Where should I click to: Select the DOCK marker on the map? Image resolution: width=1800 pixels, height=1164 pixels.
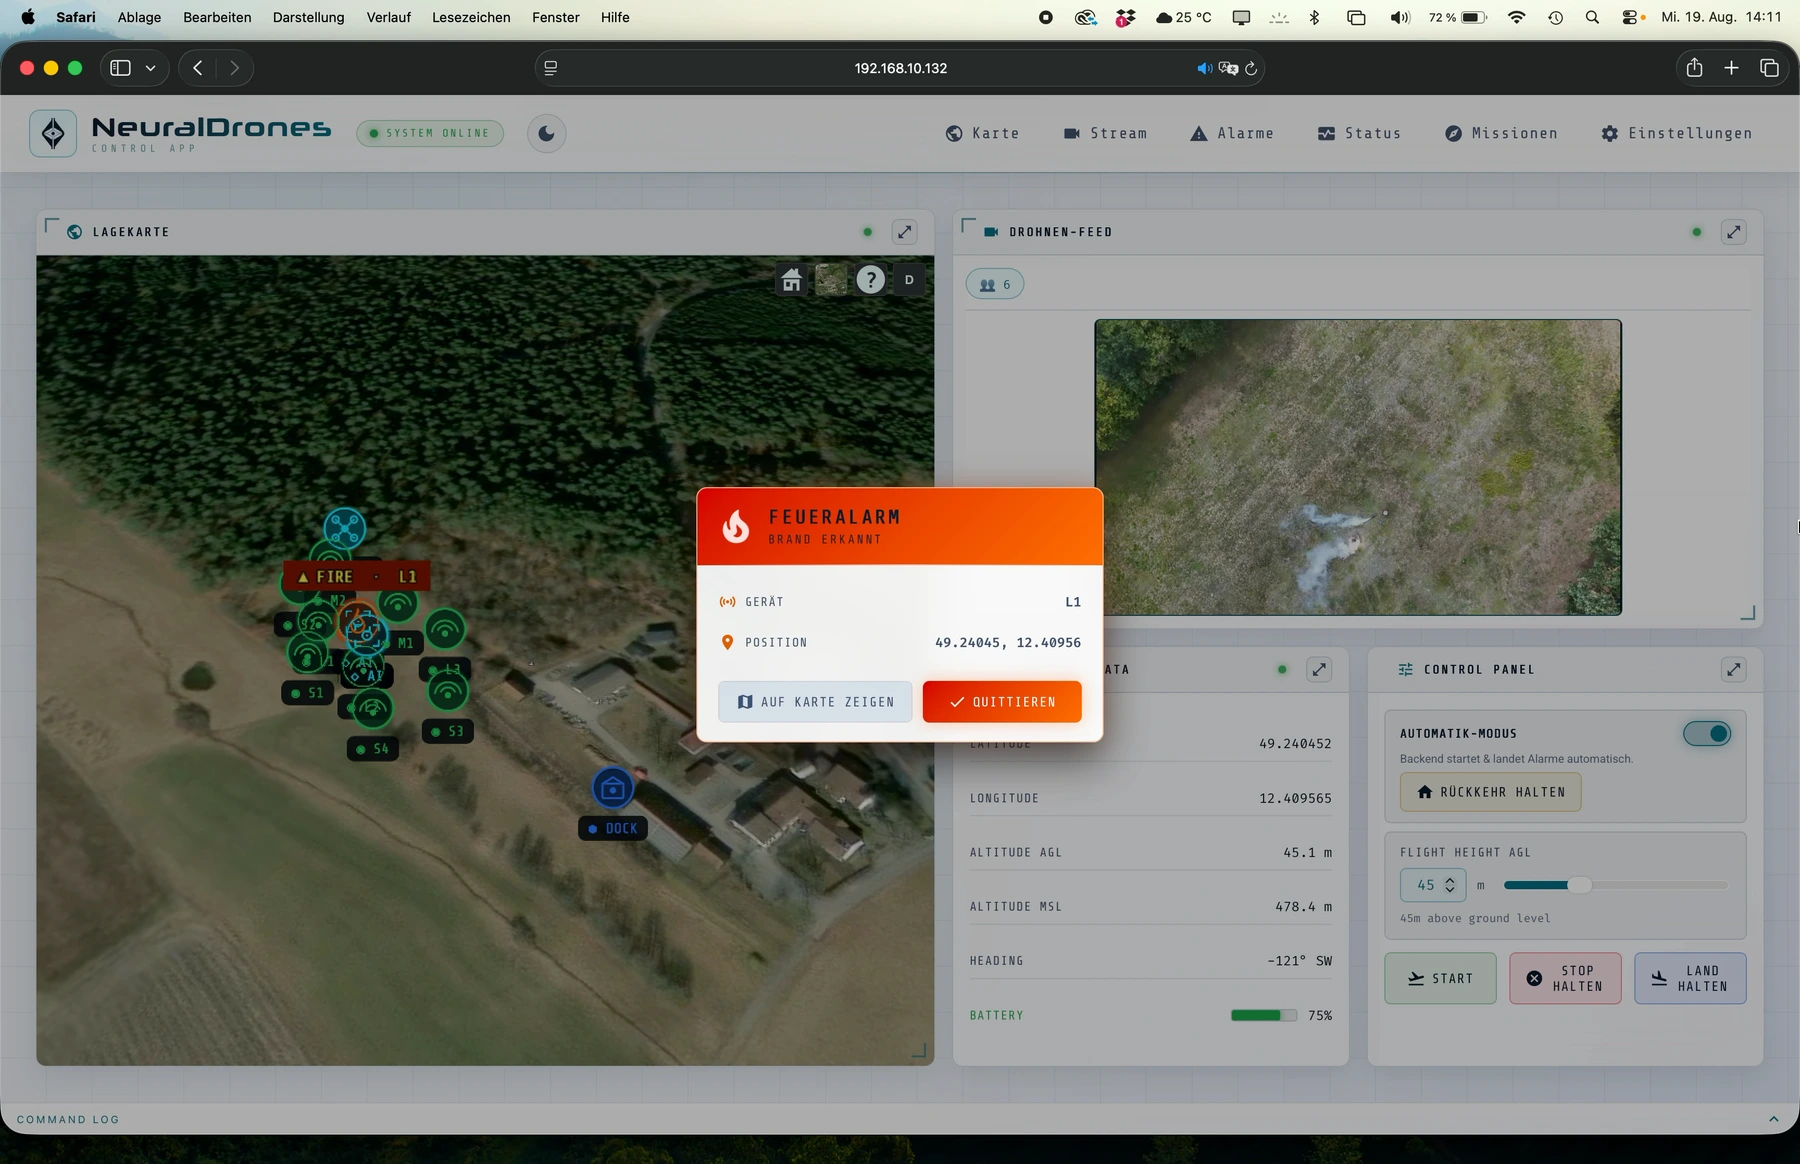(x=612, y=789)
